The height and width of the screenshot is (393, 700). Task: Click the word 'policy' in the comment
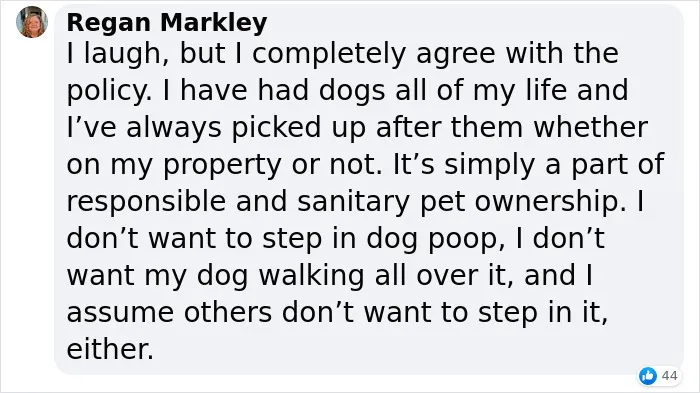pos(108,92)
